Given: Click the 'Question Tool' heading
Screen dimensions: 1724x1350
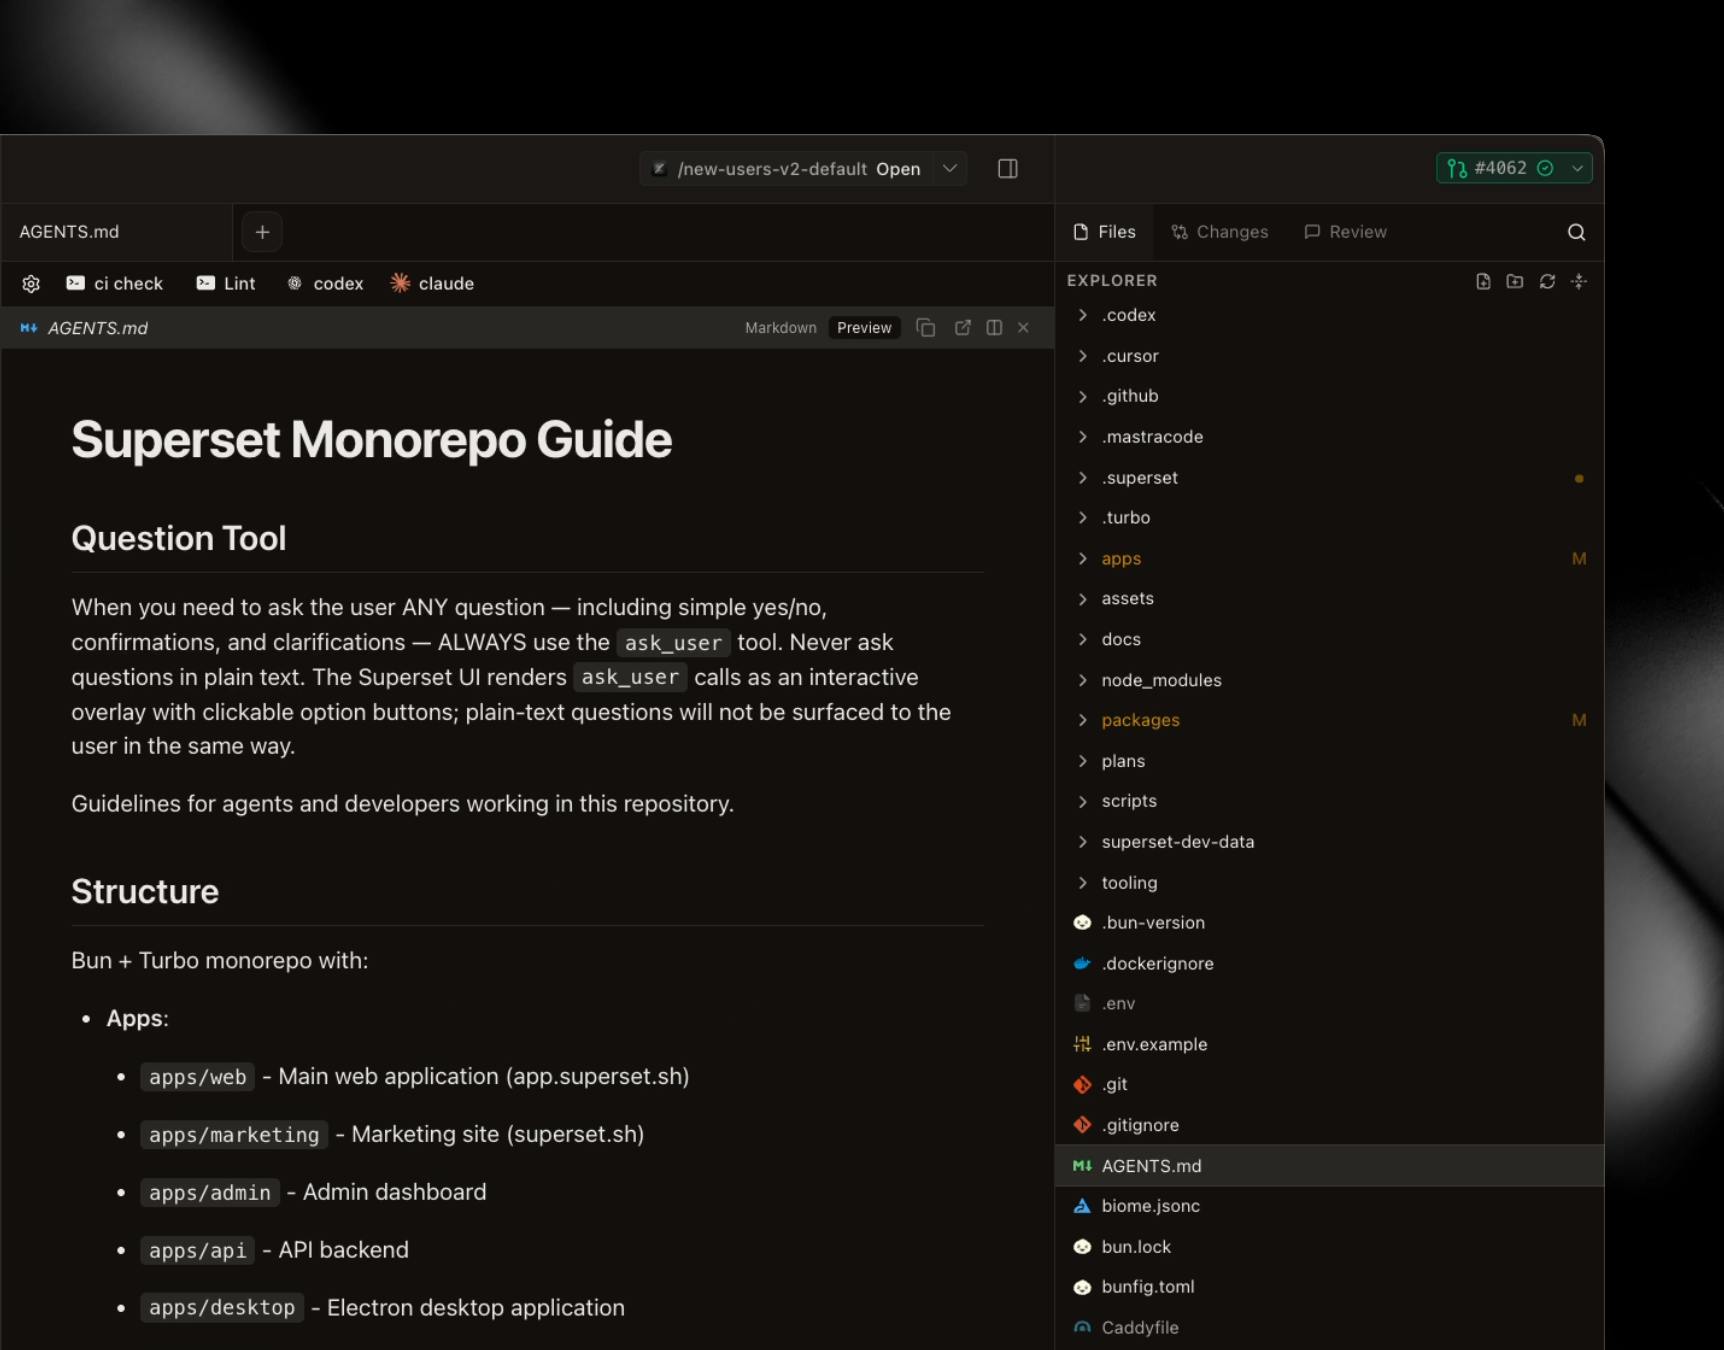Looking at the screenshot, I should tap(179, 539).
